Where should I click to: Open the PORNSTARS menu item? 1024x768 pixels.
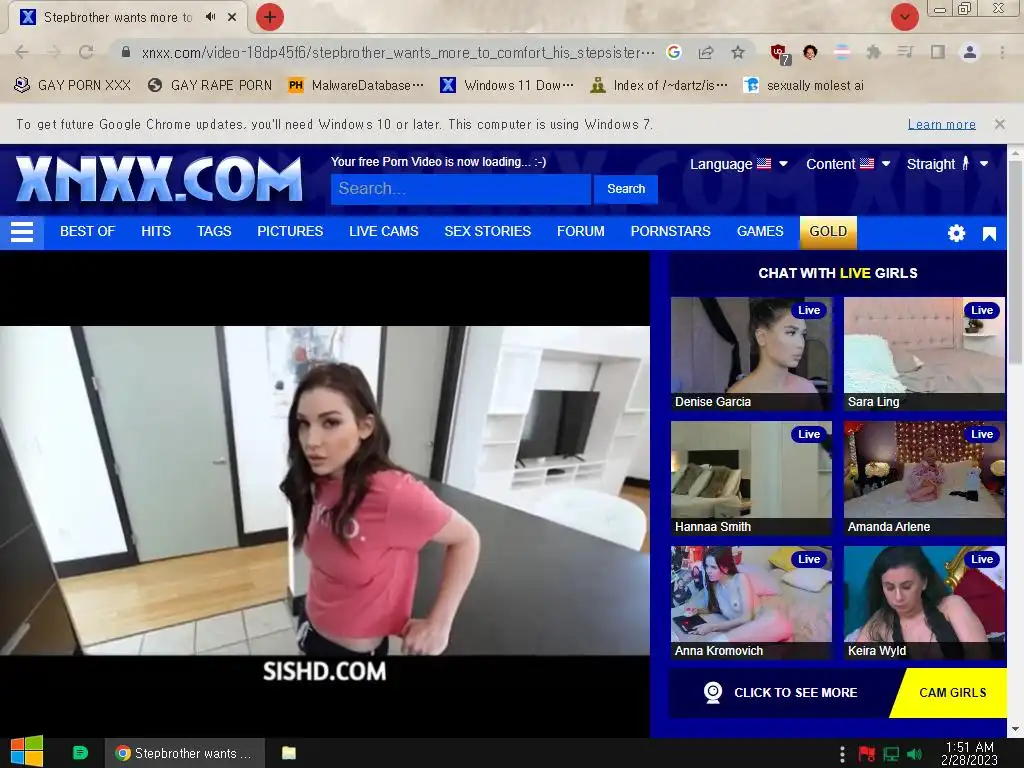point(671,231)
